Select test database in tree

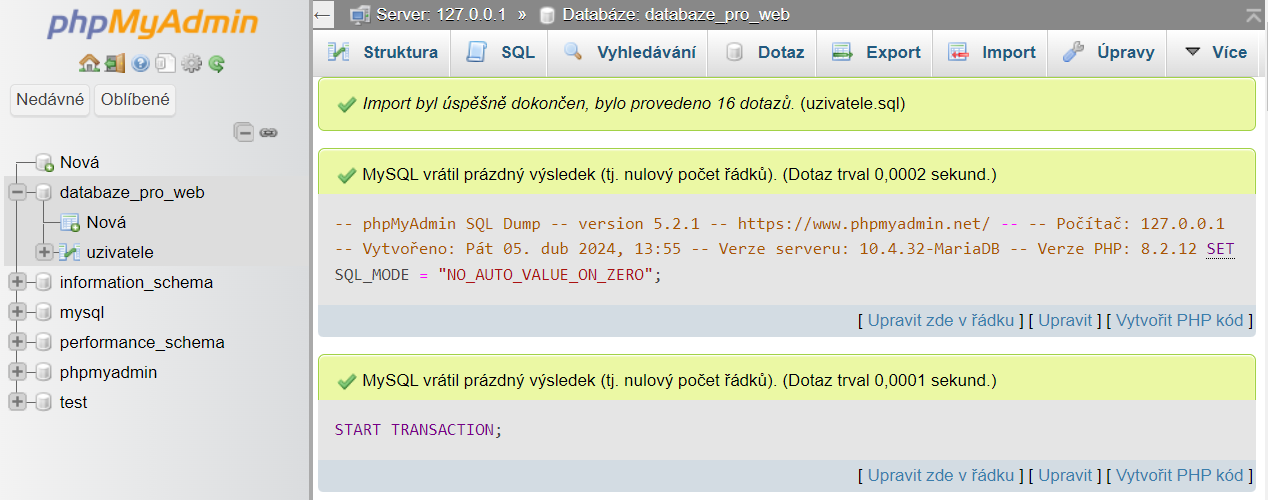[x=73, y=402]
